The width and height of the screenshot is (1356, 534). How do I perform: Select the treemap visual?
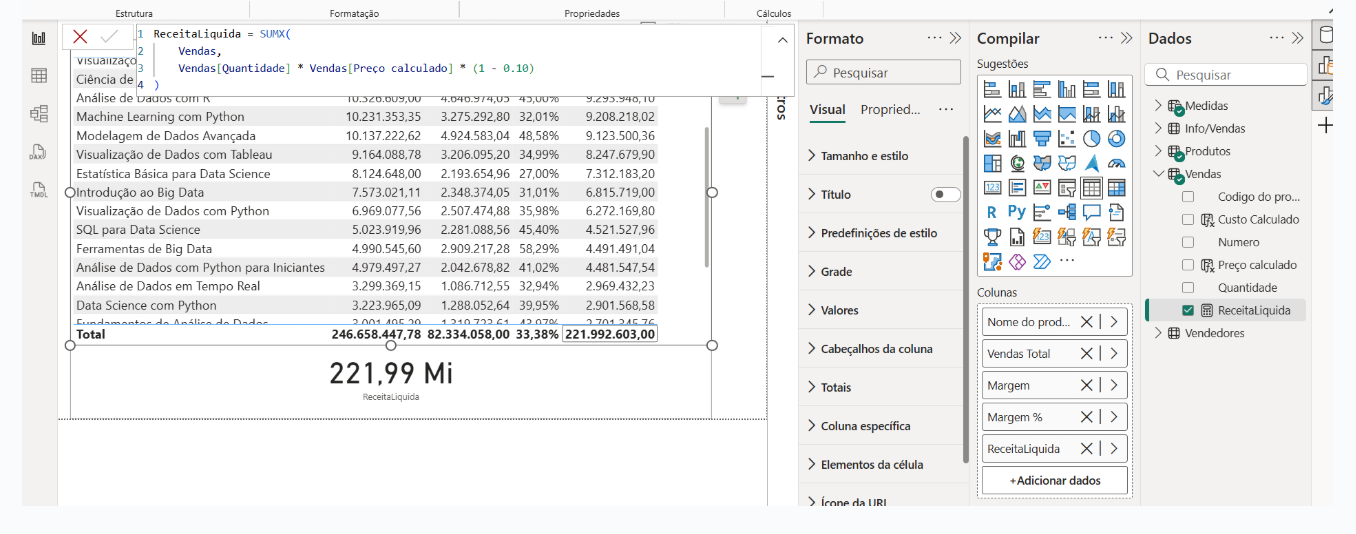(x=993, y=163)
